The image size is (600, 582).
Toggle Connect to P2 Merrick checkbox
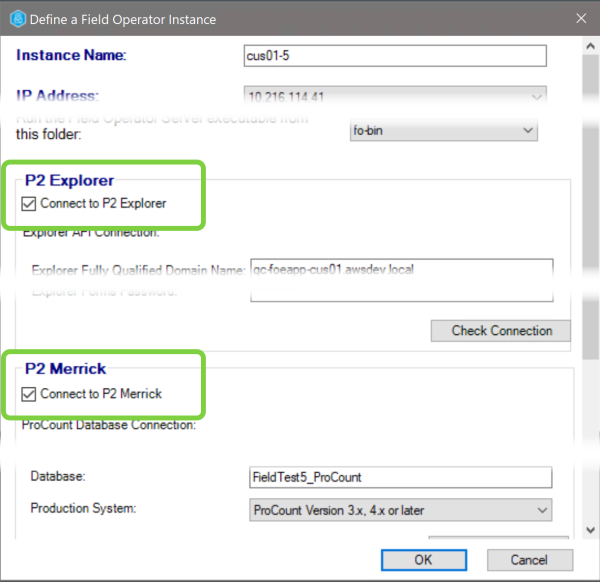29,394
